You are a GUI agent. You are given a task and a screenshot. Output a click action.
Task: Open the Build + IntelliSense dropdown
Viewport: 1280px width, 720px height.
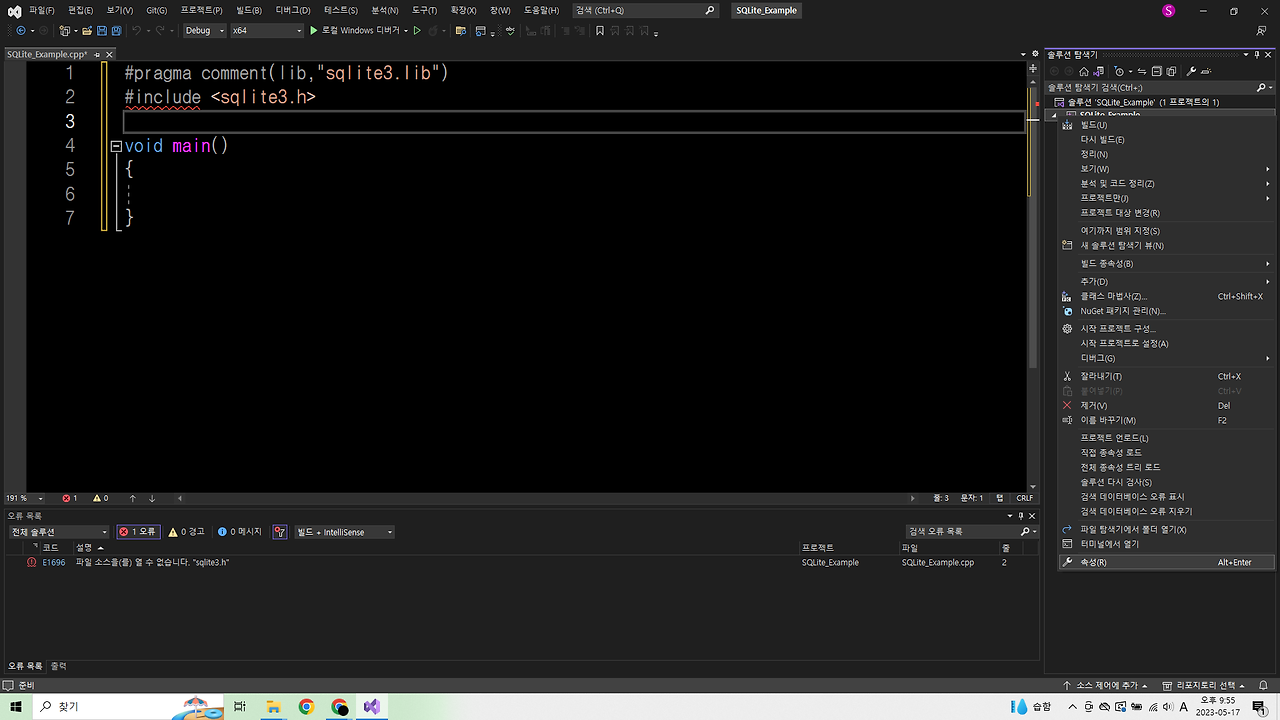point(344,532)
